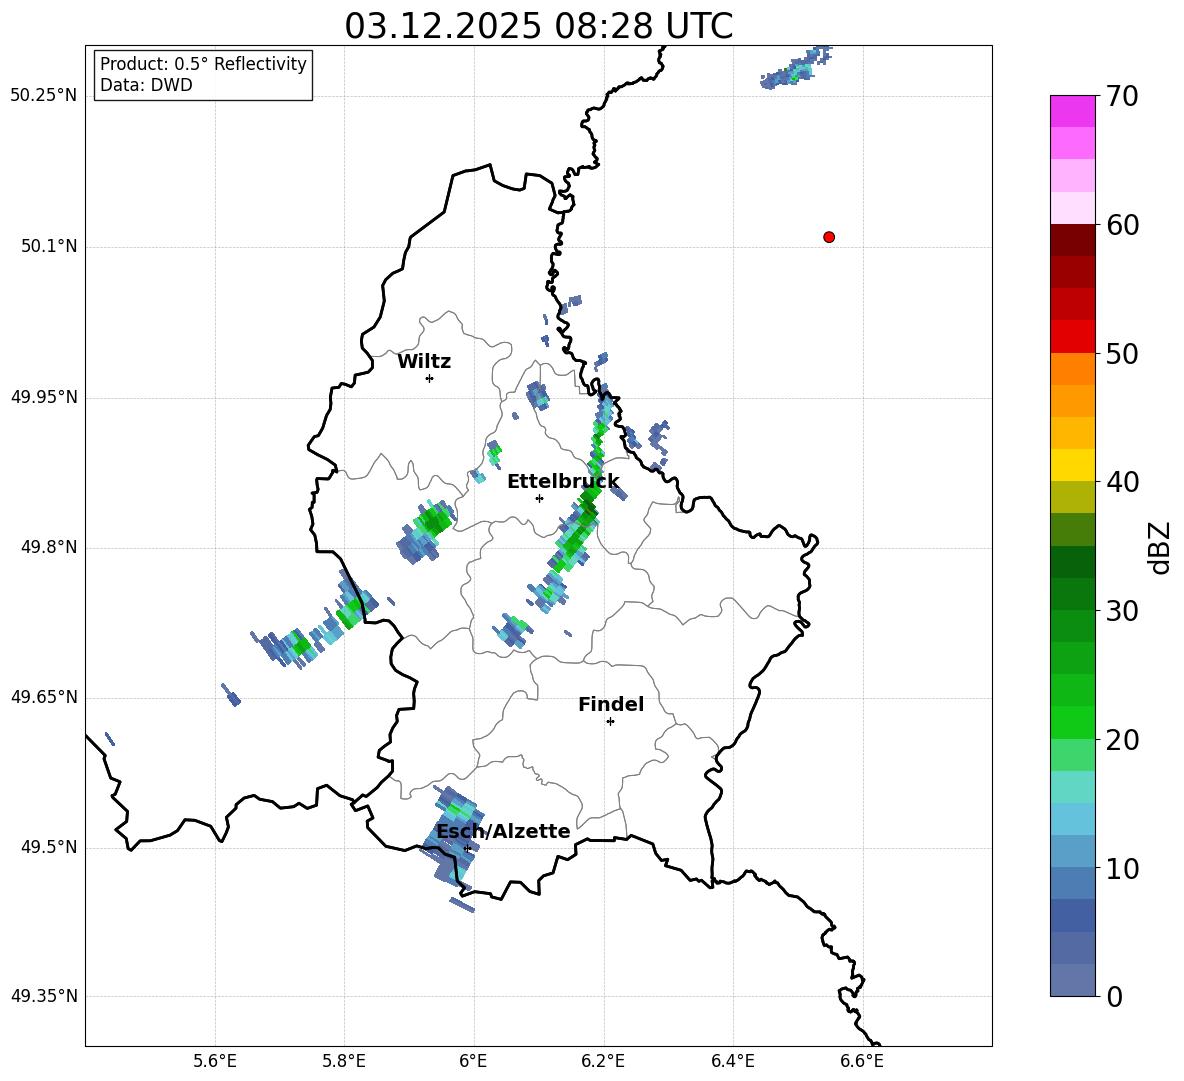Click the Esch/Alzette city label

504,832
